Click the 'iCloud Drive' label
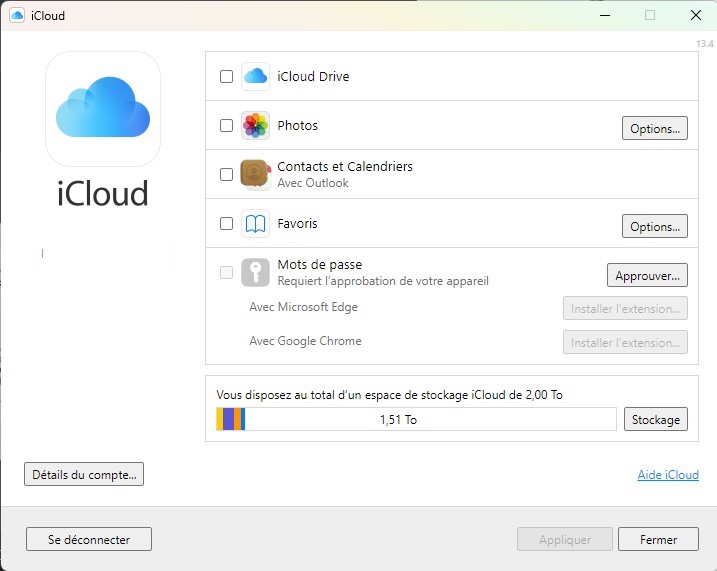 (x=313, y=76)
